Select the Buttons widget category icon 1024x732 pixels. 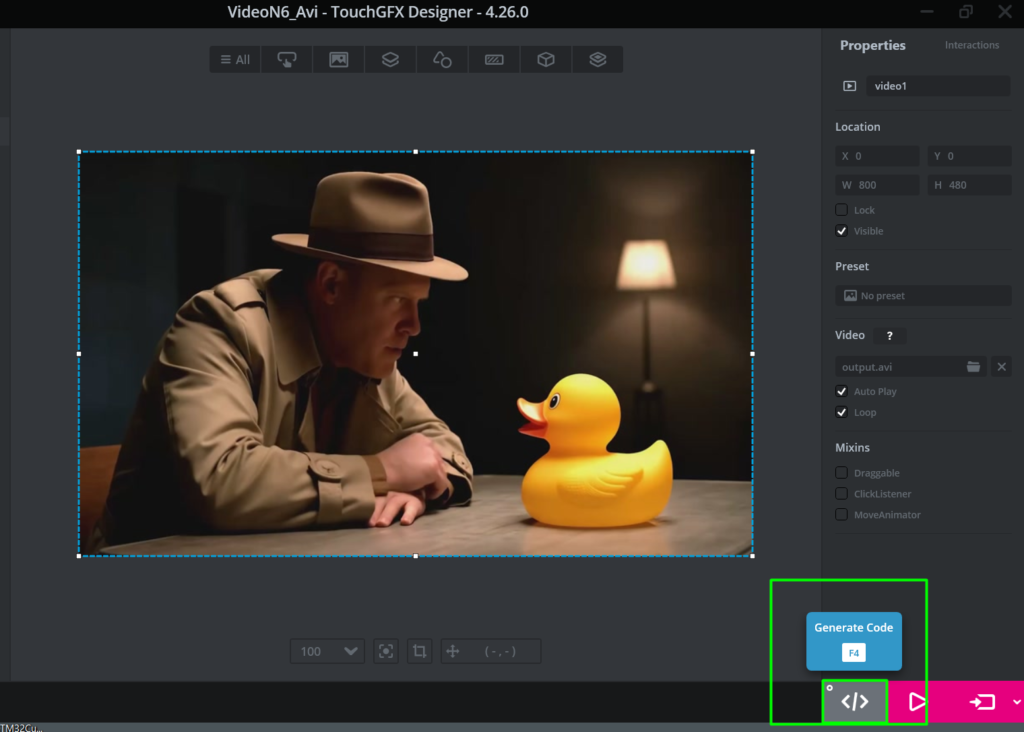click(287, 60)
